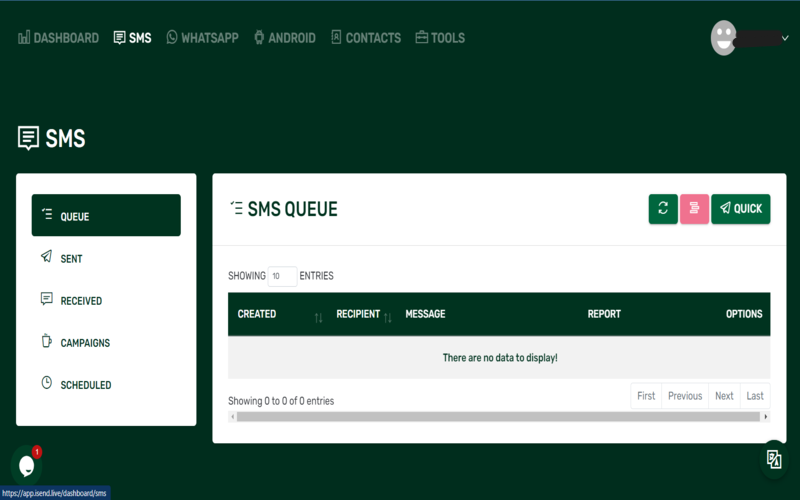This screenshot has width=800, height=500.
Task: Click the entries count input field
Action: click(x=282, y=276)
